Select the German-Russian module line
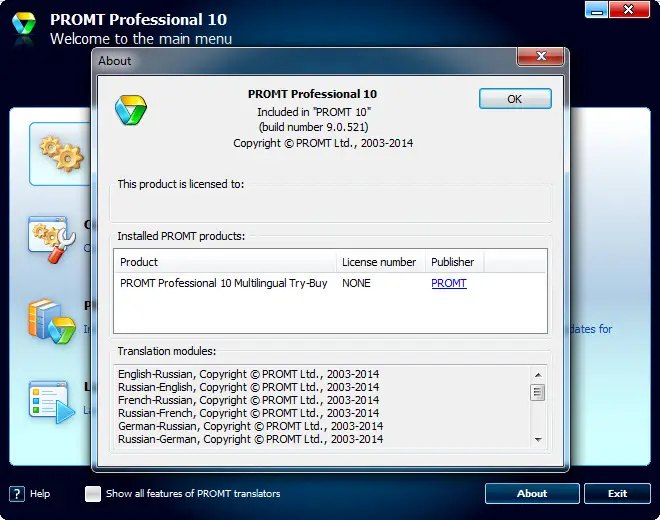 (250, 426)
